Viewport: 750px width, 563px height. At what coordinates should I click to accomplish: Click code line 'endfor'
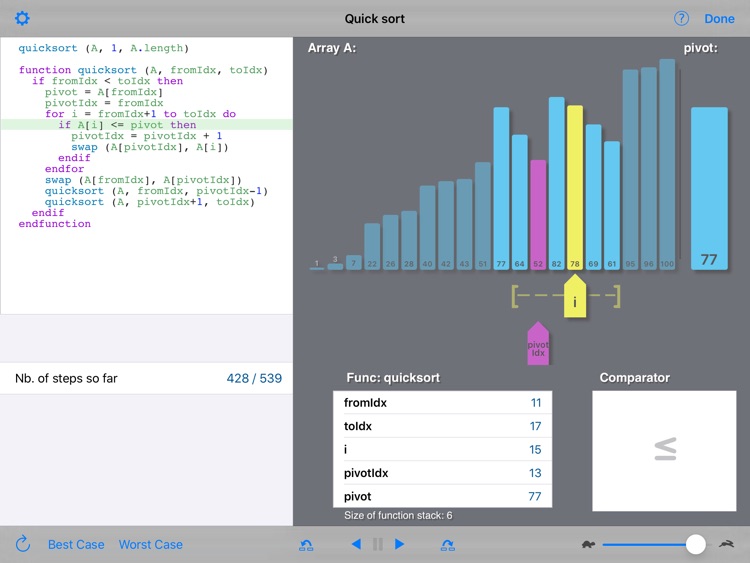65,169
